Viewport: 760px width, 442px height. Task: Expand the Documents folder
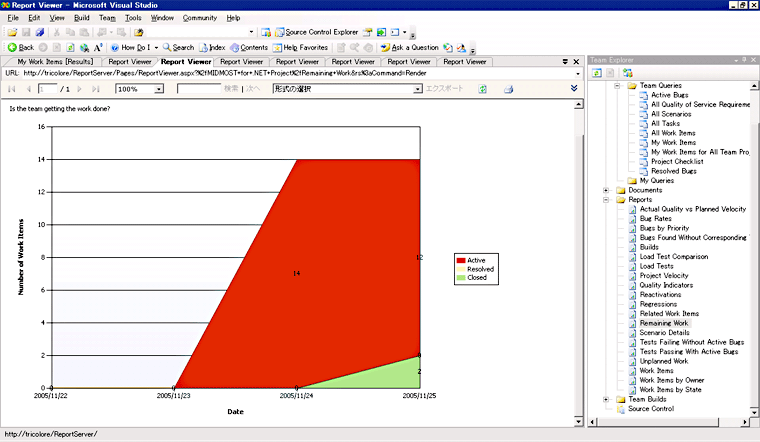pyautogui.click(x=606, y=190)
